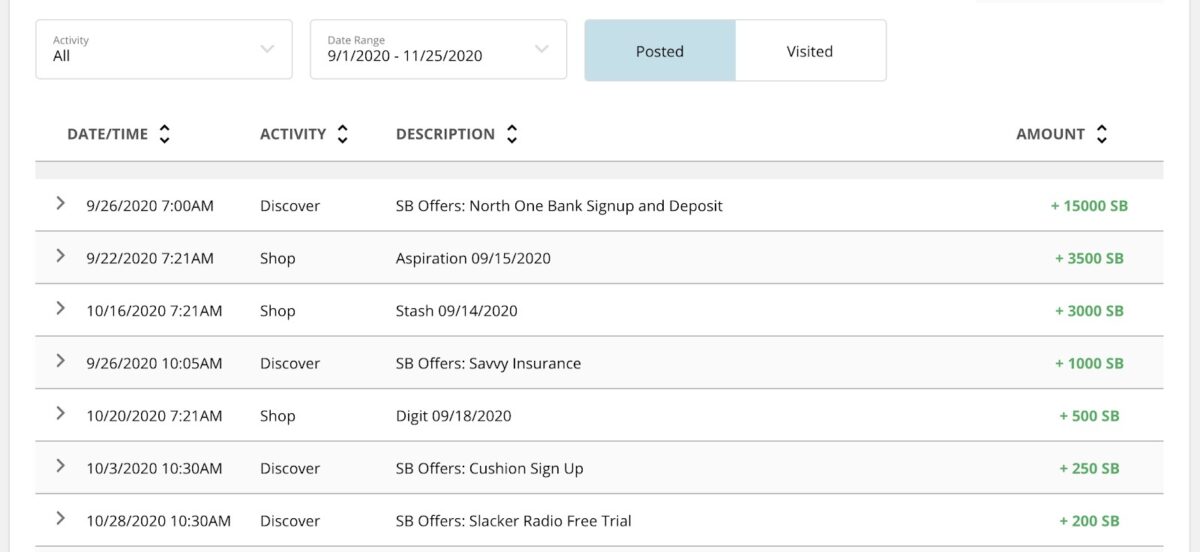Click 'Shop' in the Aspiration row
Viewport: 1200px width, 552px height.
(278, 258)
